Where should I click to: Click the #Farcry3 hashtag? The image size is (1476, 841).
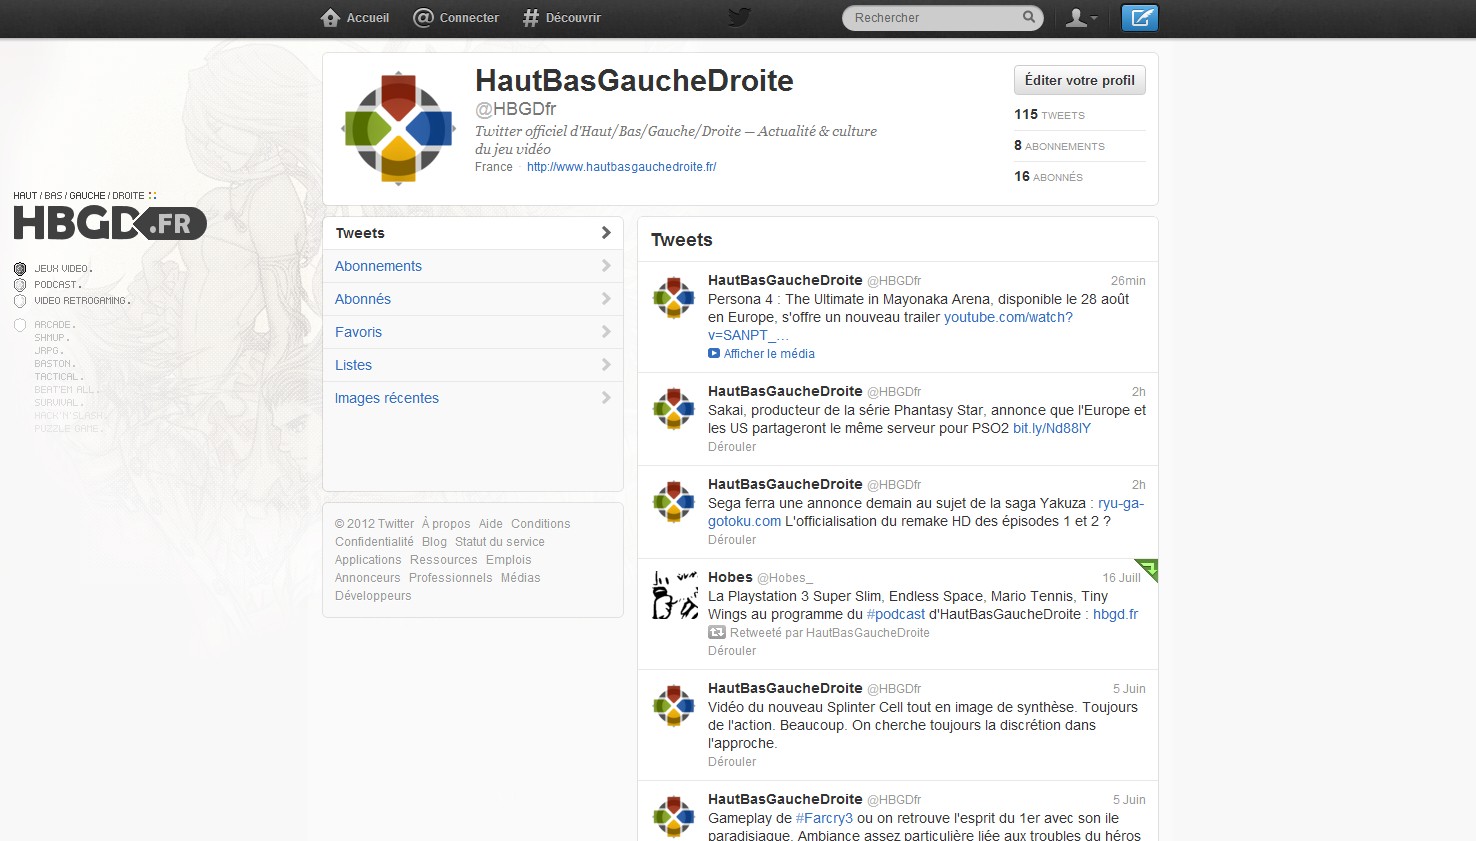click(824, 818)
